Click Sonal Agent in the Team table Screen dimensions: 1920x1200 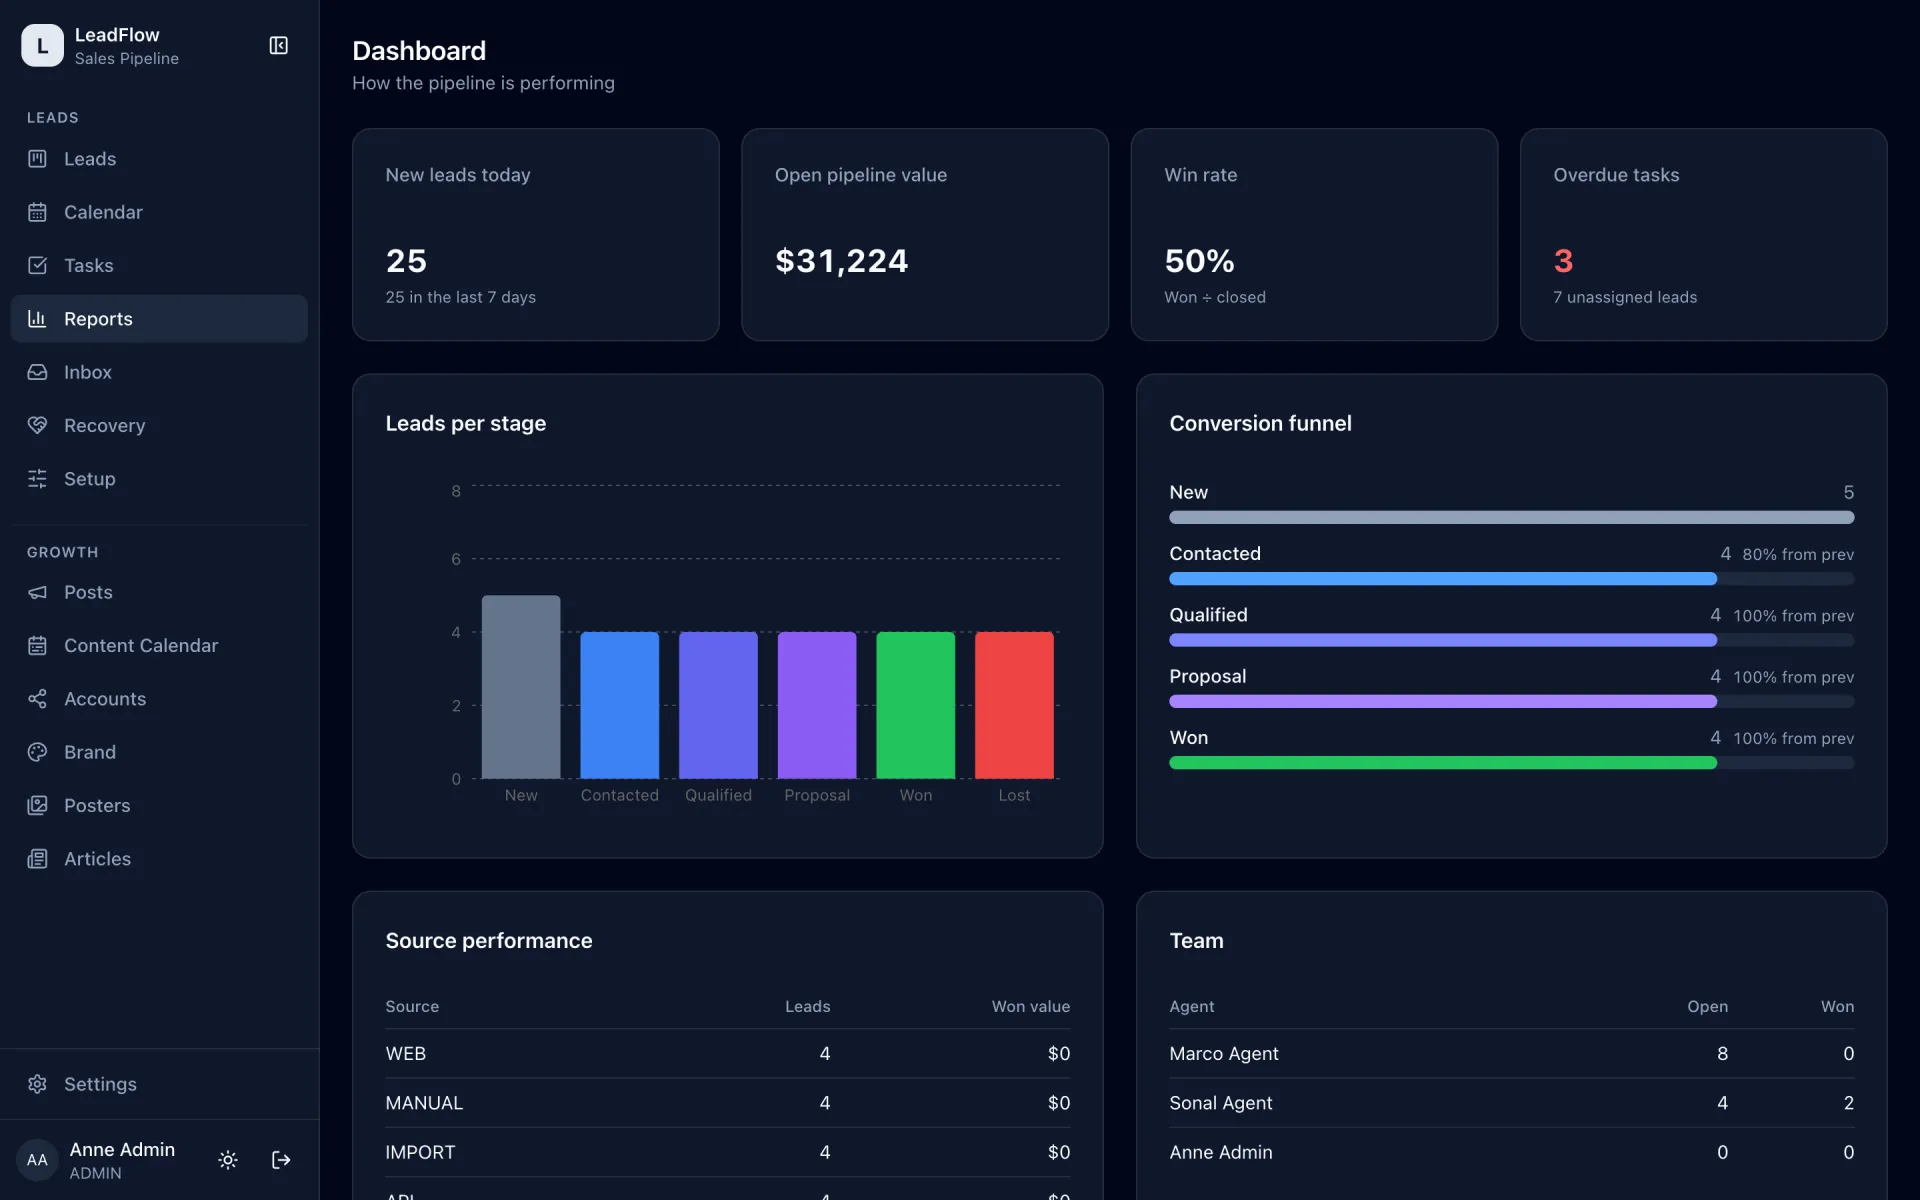1221,1103
